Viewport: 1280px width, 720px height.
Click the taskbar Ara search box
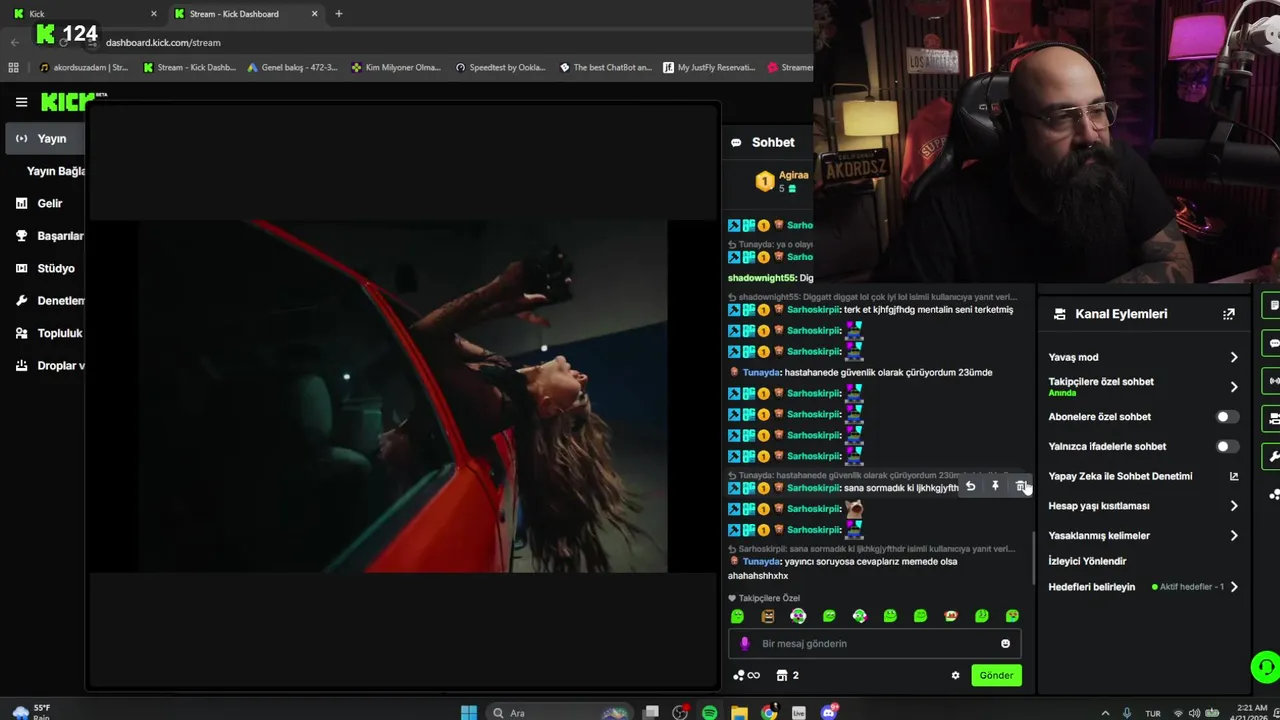point(560,712)
